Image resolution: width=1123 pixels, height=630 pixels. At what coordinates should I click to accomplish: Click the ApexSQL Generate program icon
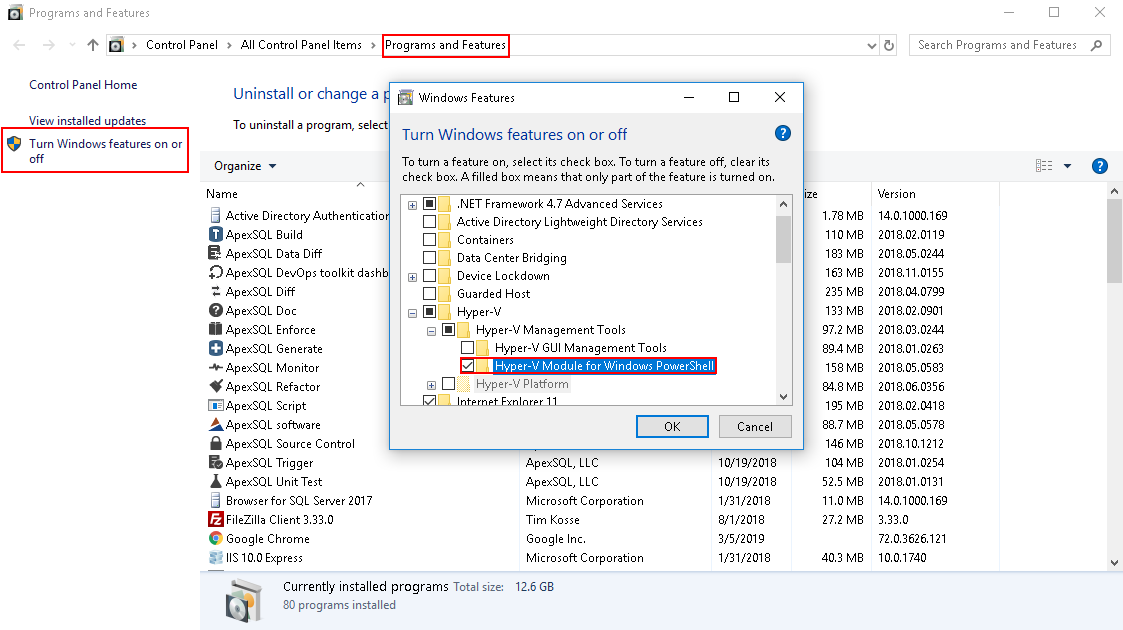pos(216,348)
